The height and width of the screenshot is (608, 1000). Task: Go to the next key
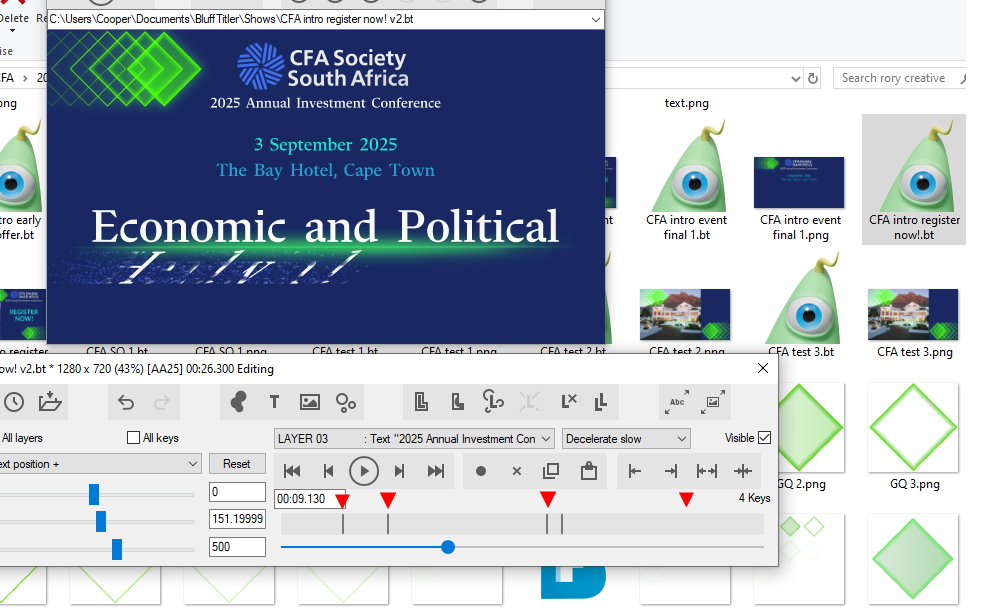400,471
